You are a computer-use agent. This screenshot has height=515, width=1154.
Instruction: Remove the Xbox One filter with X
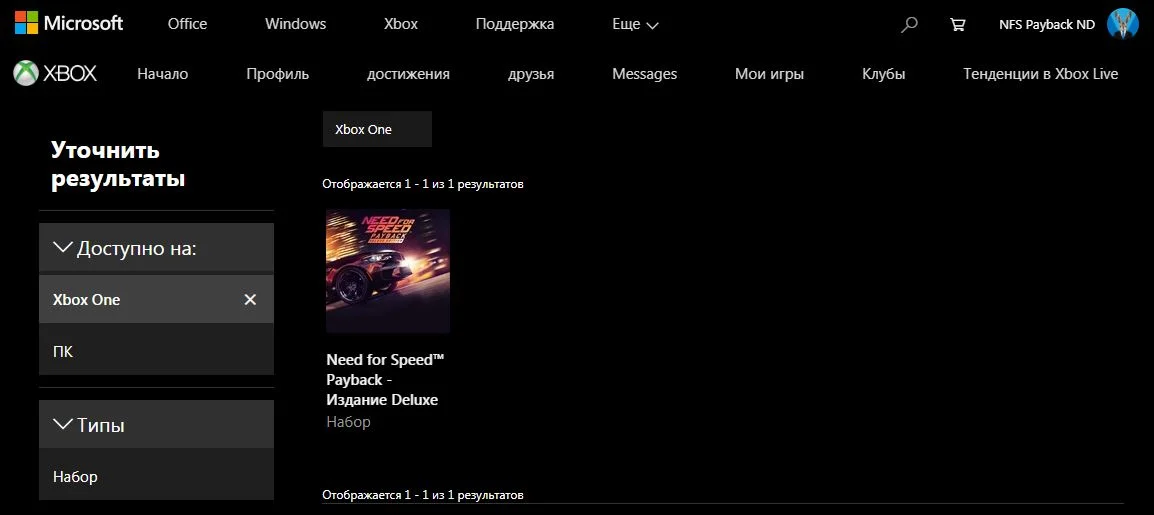(250, 299)
